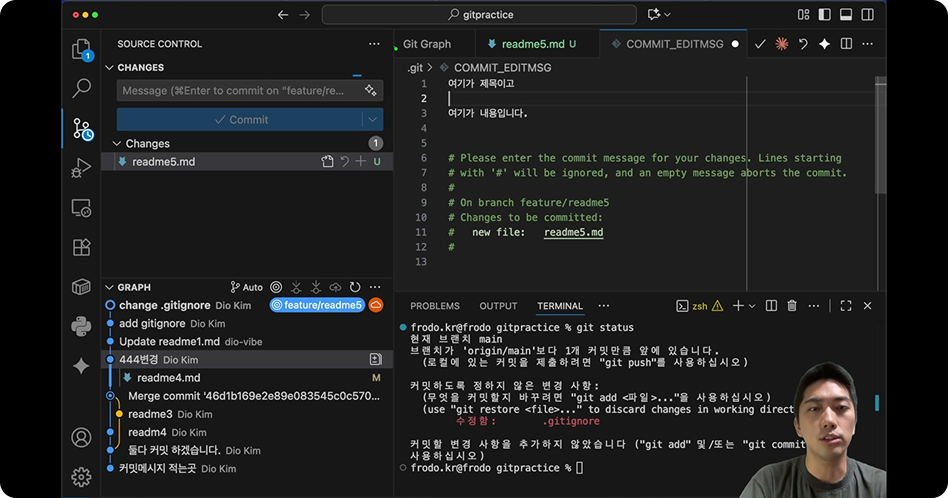Image resolution: width=948 pixels, height=498 pixels.
Task: Discard changes for readme5.md
Action: coord(344,162)
